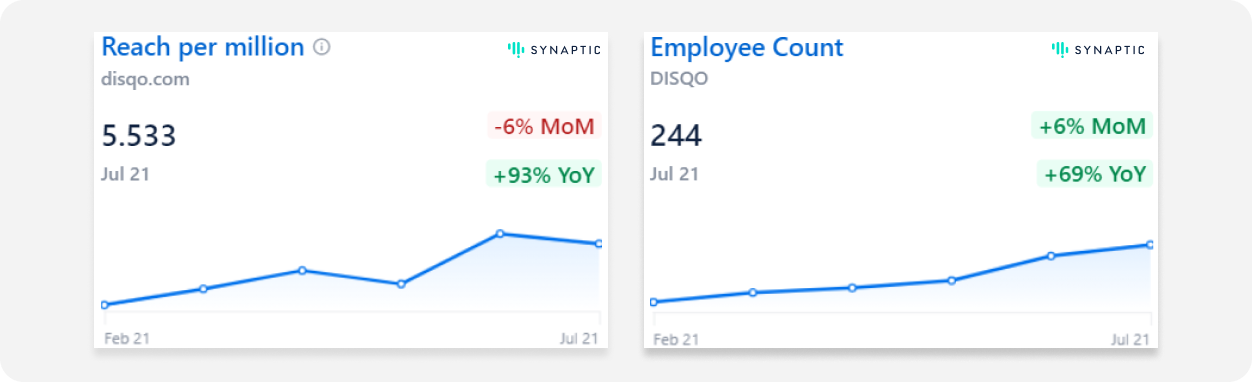Click the info icon beside Reach per million
Screen dimensions: 1252x382
(x=321, y=47)
